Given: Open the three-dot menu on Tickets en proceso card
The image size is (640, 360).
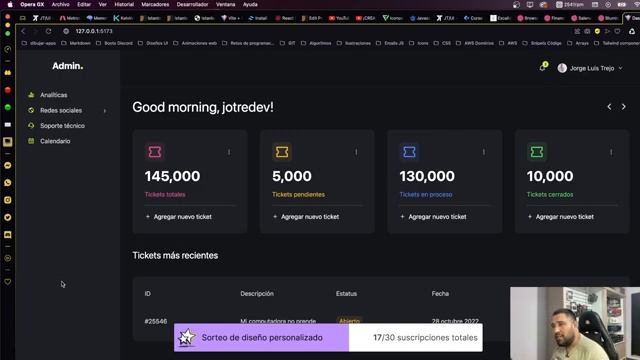Looking at the screenshot, I should point(484,152).
